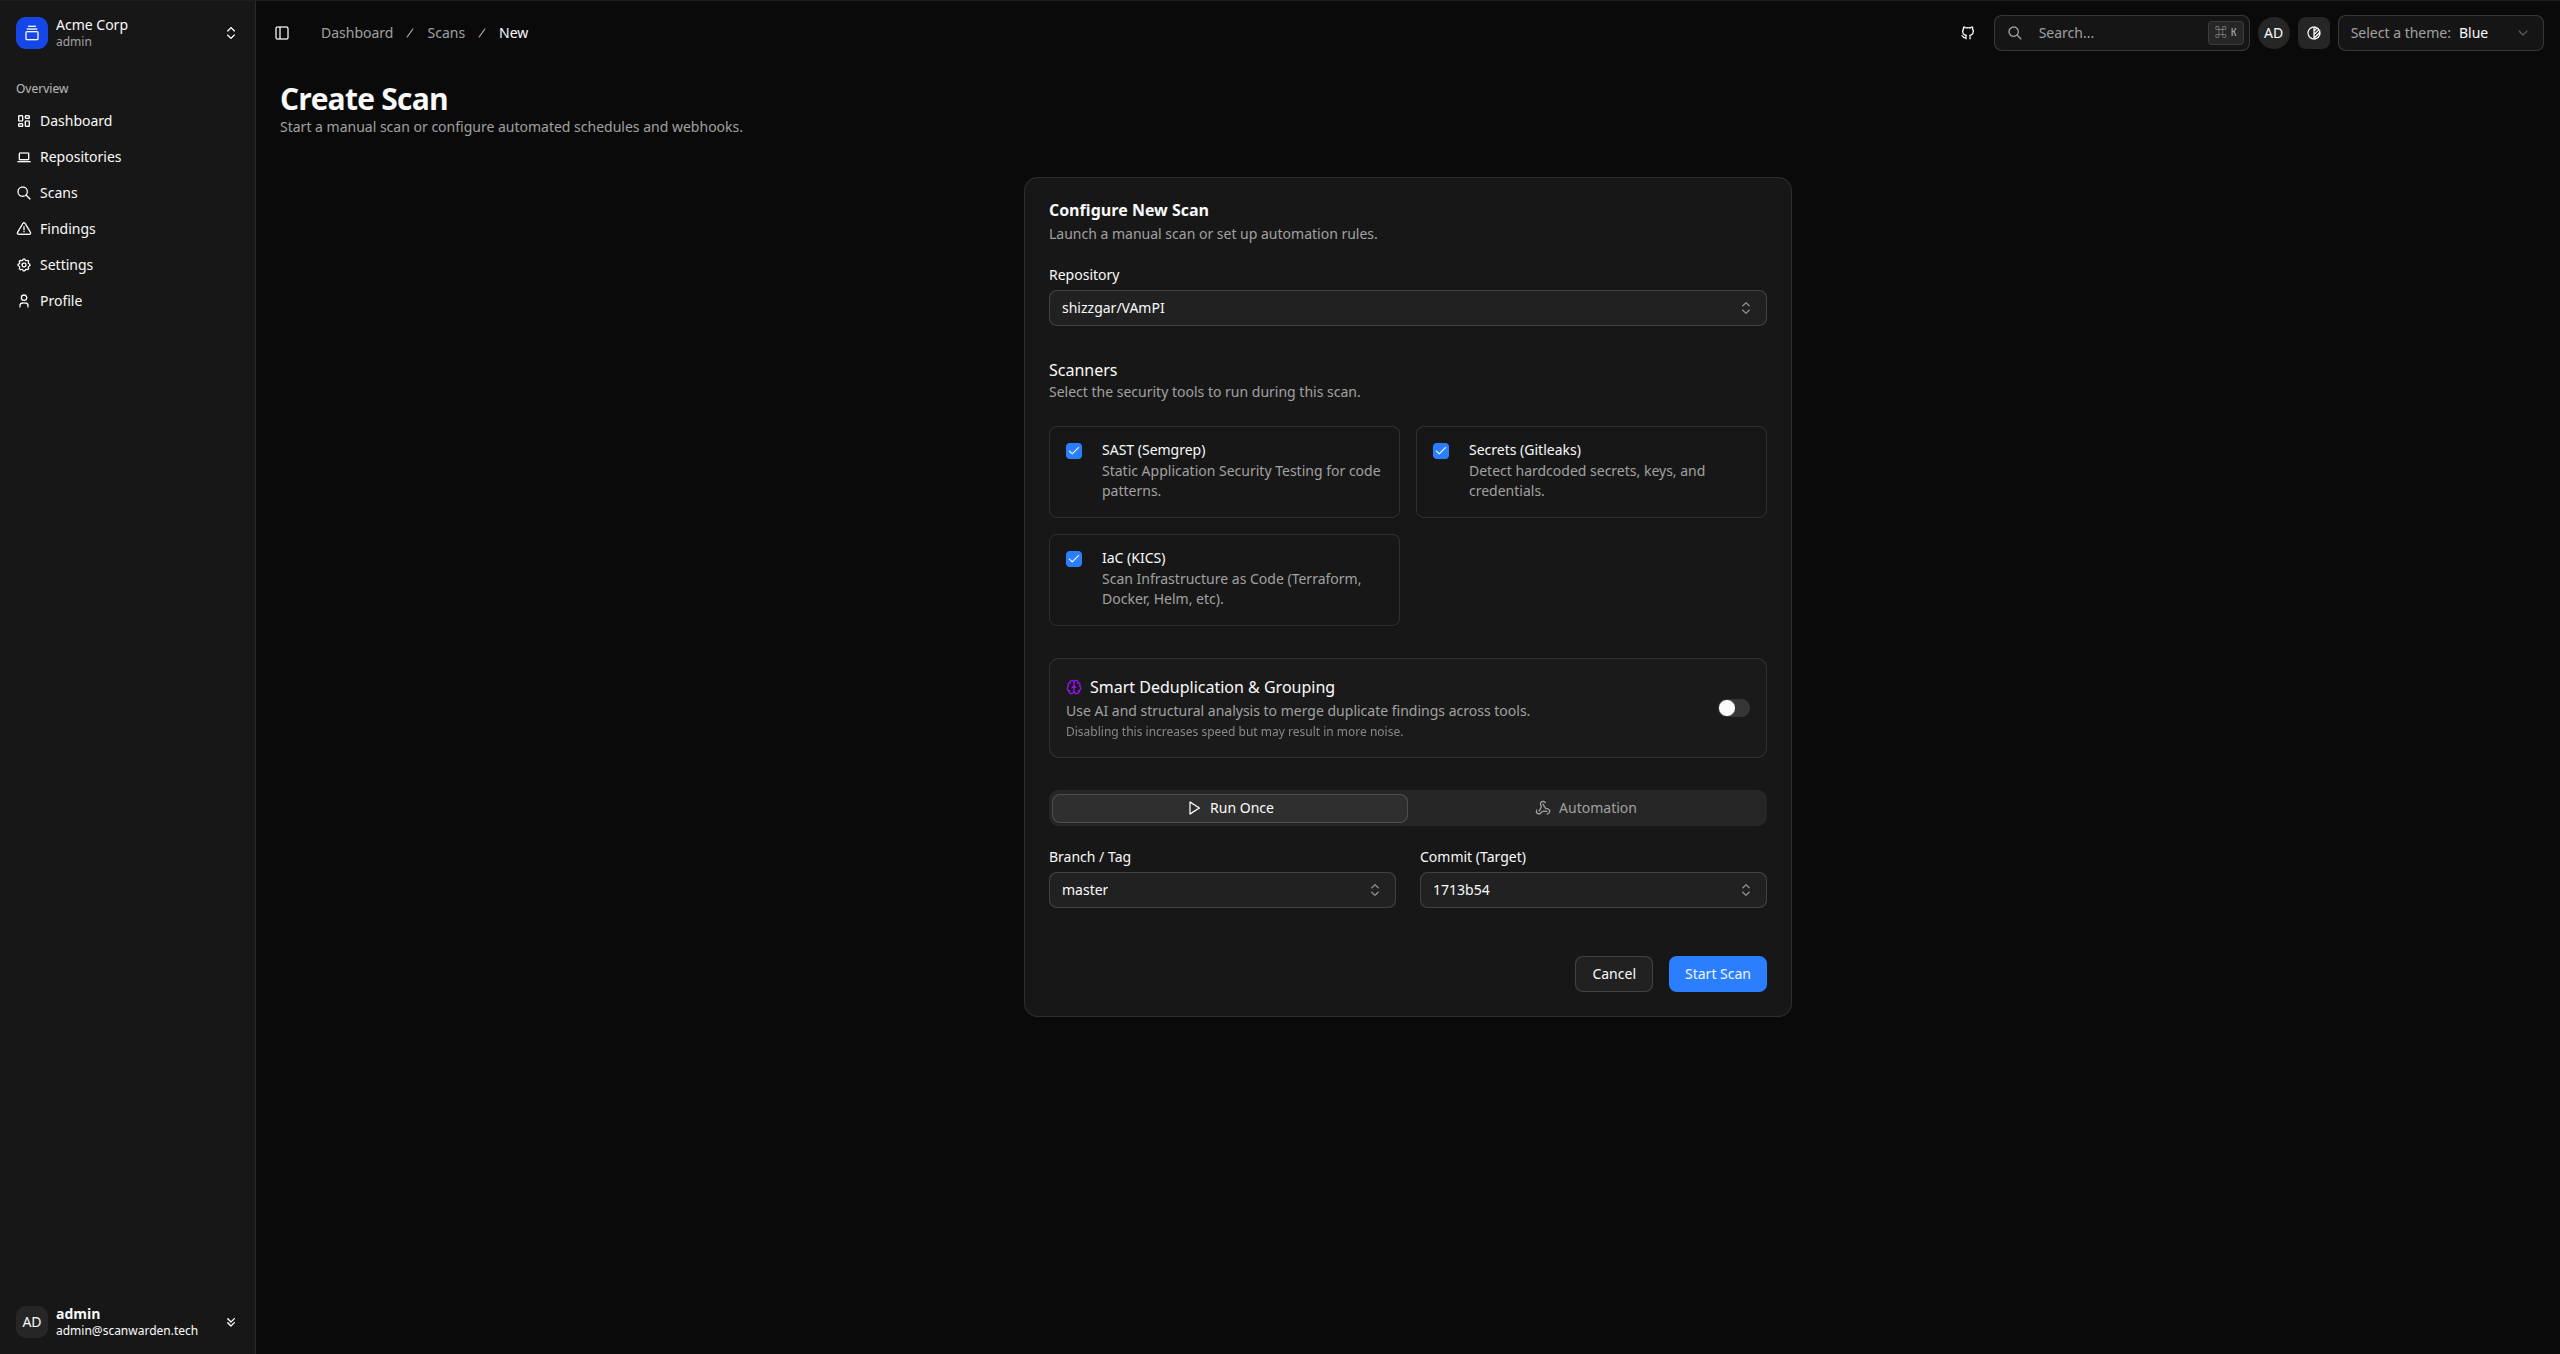This screenshot has height=1354, width=2560.
Task: View Findings from the sidebar
Action: 67,228
